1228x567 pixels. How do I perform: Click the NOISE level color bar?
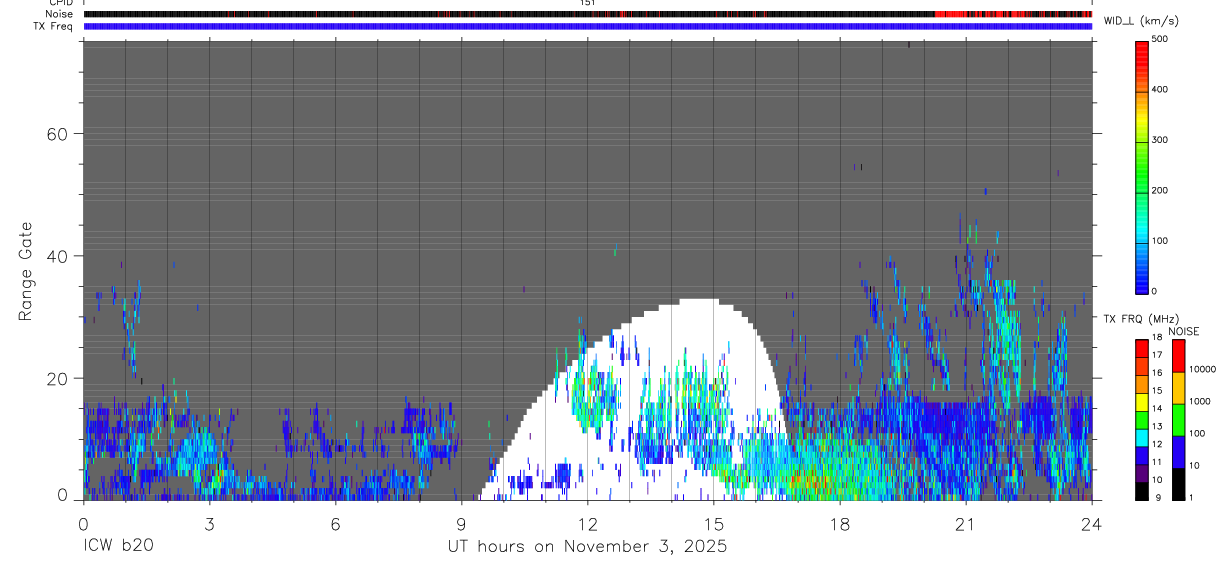[x=1179, y=419]
